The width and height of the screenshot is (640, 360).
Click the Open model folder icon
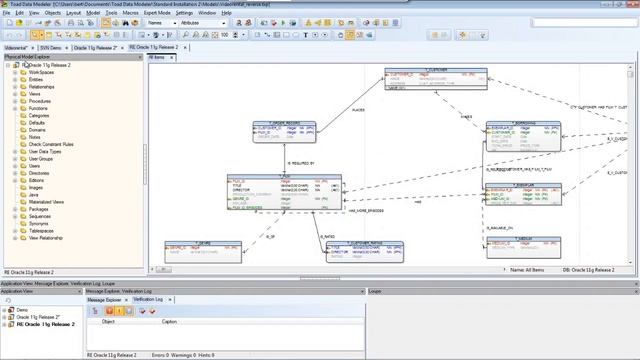tap(19, 23)
